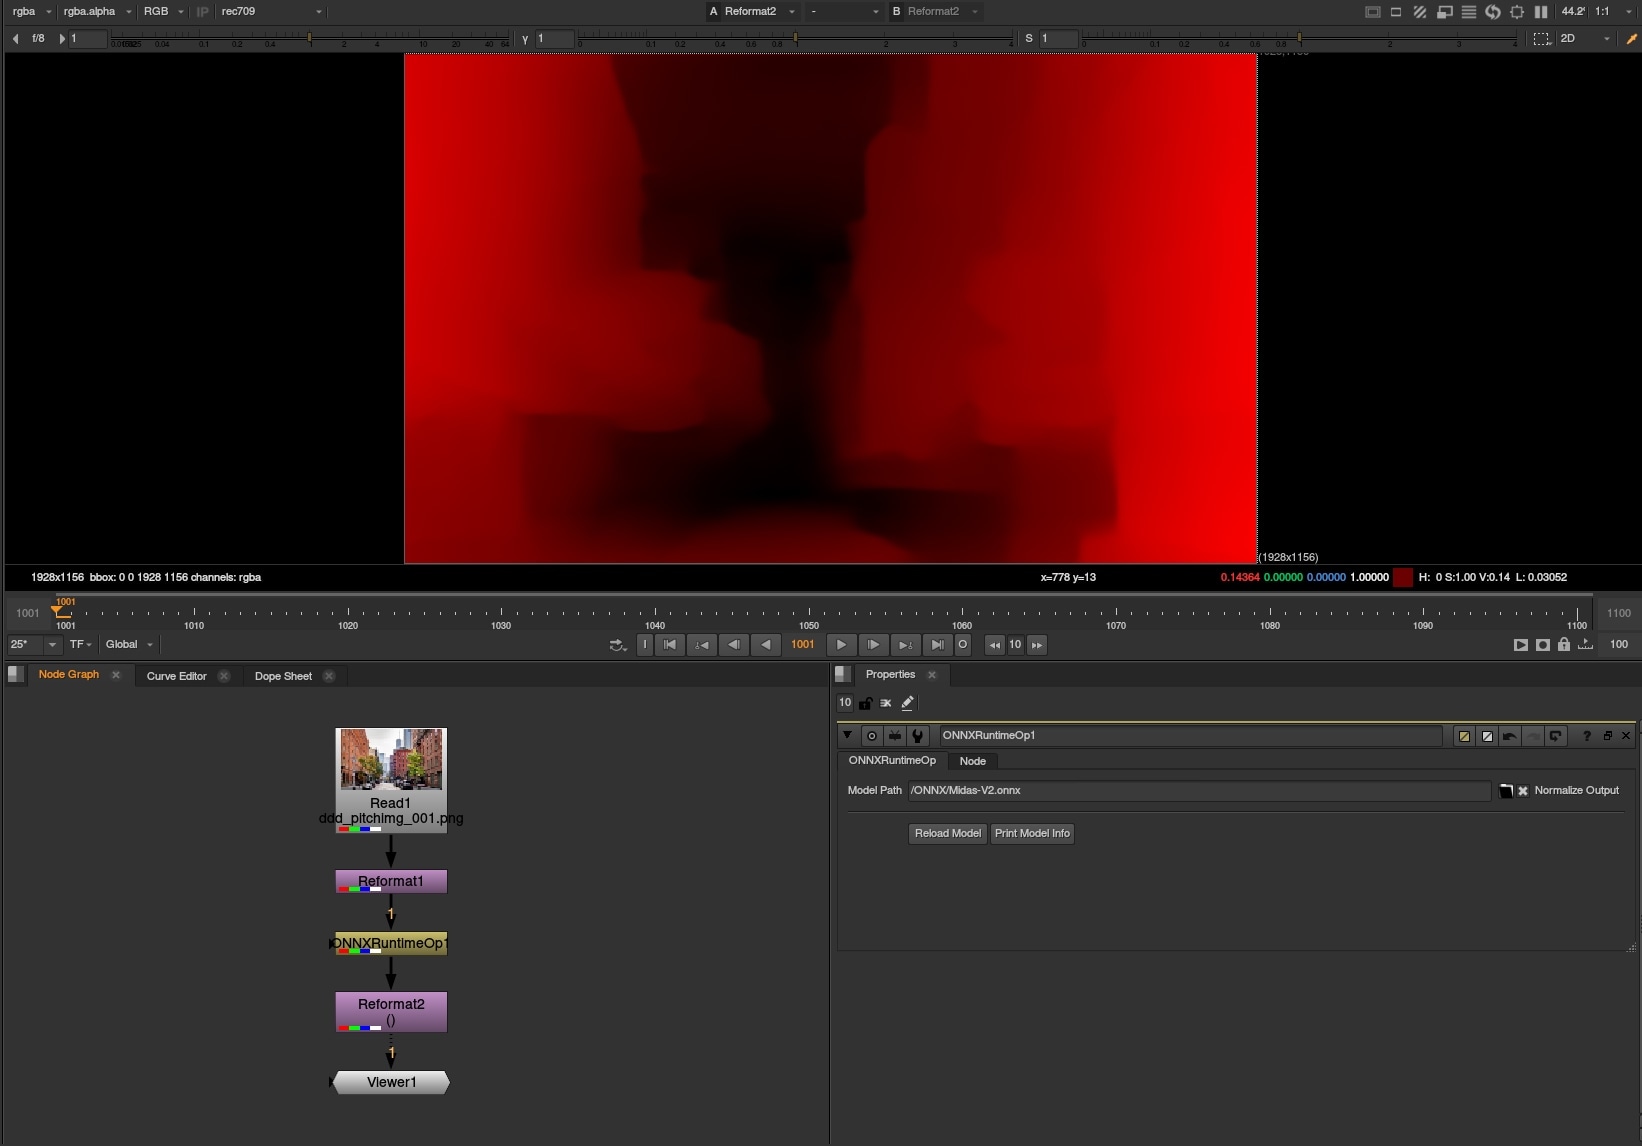Click the Model Path input field
This screenshot has width=1642, height=1146.
[x=1199, y=791]
